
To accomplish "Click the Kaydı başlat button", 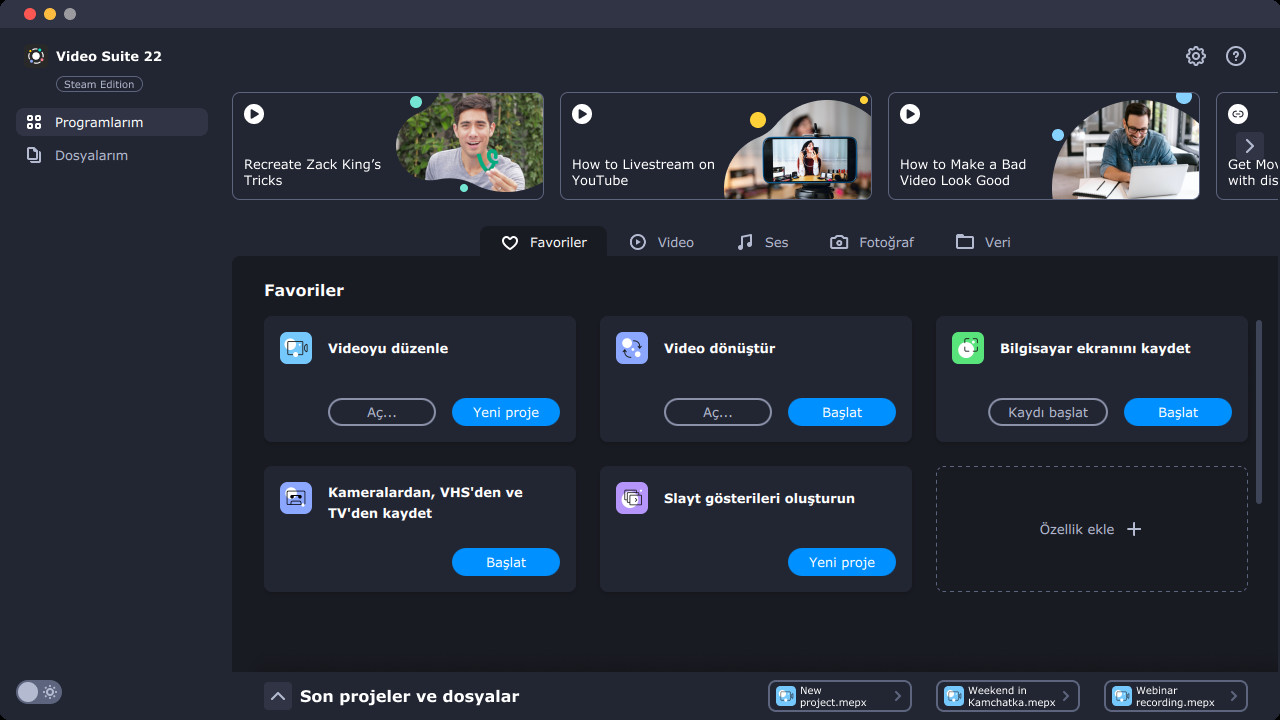I will pos(1047,412).
